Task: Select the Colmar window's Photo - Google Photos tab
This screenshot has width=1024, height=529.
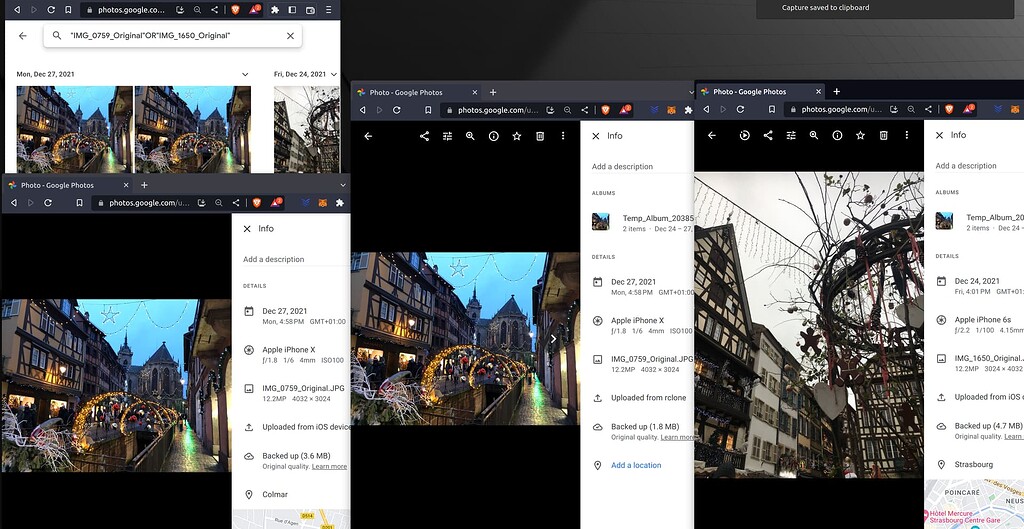Action: pyautogui.click(x=65, y=185)
